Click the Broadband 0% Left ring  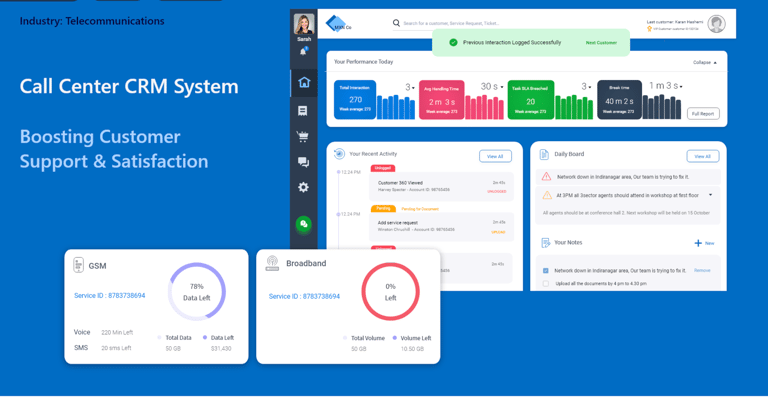click(390, 292)
